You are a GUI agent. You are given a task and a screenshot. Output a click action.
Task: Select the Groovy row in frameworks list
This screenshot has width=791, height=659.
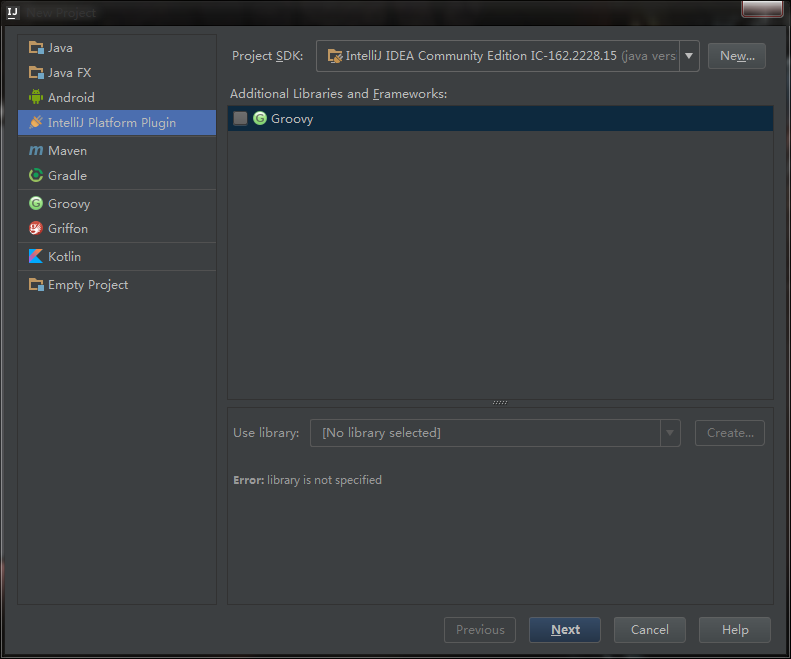tap(500, 119)
